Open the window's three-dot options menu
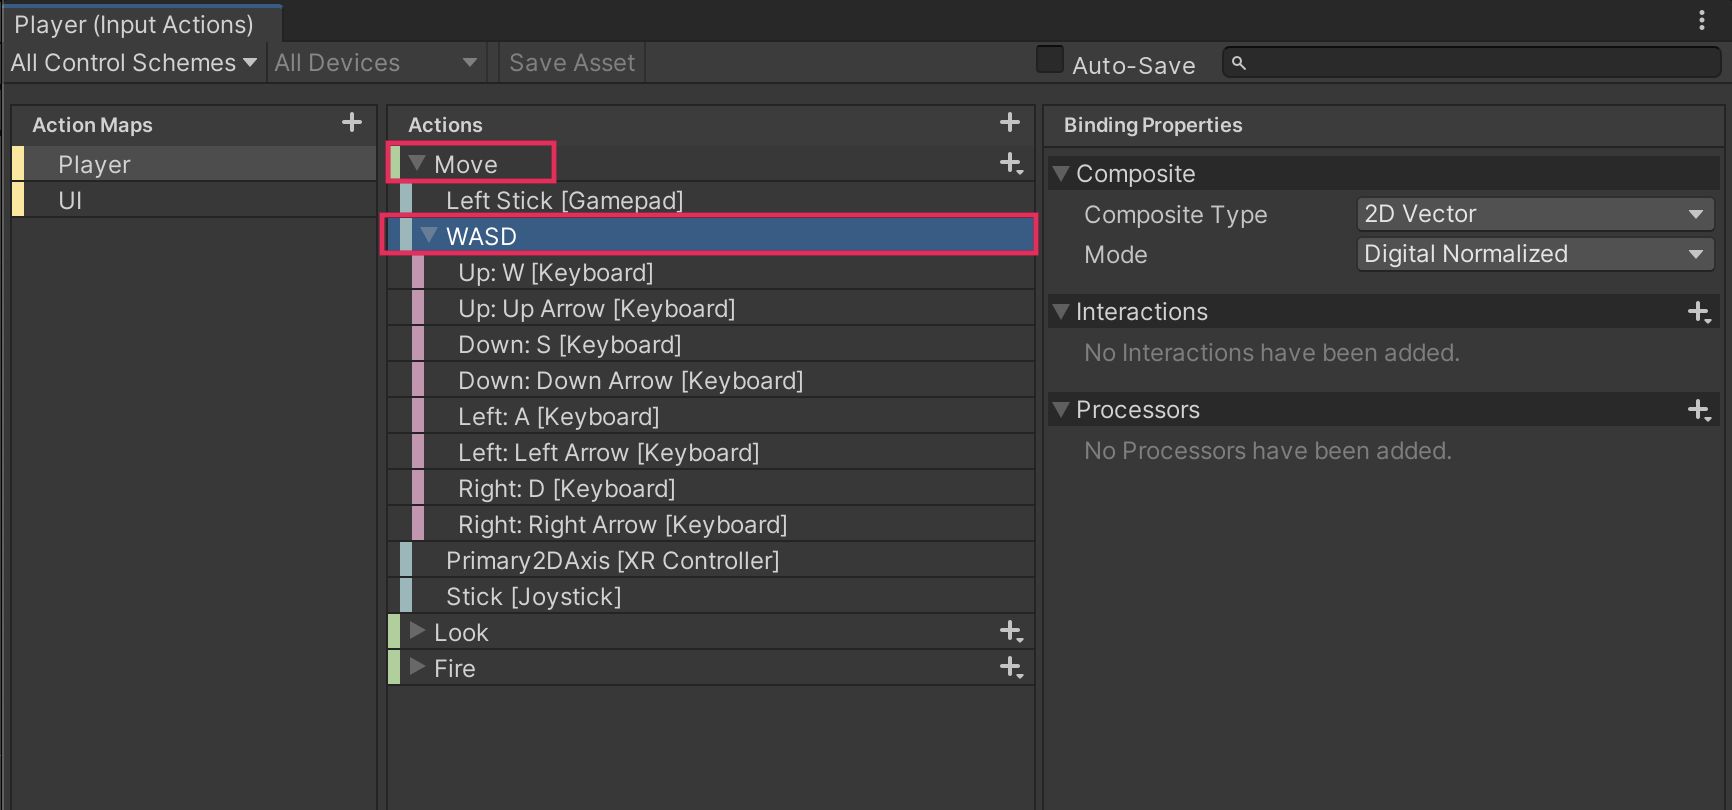The width and height of the screenshot is (1732, 810). point(1702,21)
